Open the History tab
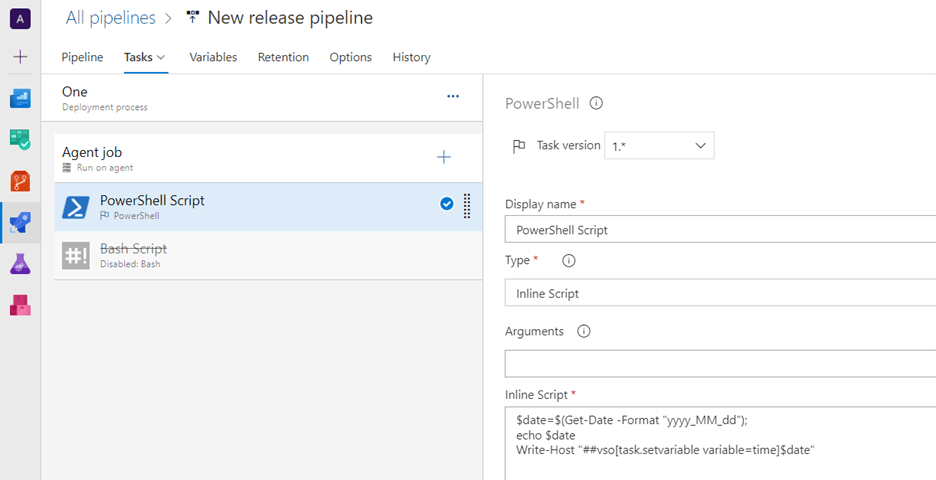The width and height of the screenshot is (936, 480). click(x=411, y=57)
